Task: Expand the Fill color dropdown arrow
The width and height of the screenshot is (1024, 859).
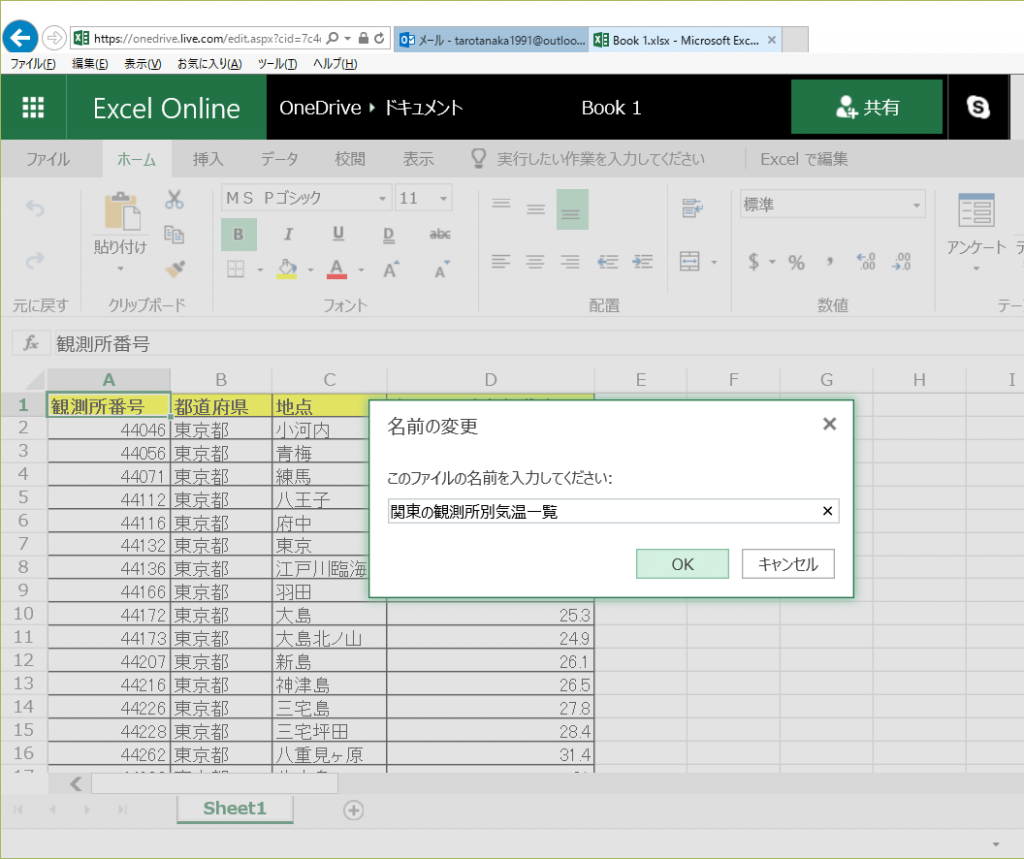Action: click(310, 269)
